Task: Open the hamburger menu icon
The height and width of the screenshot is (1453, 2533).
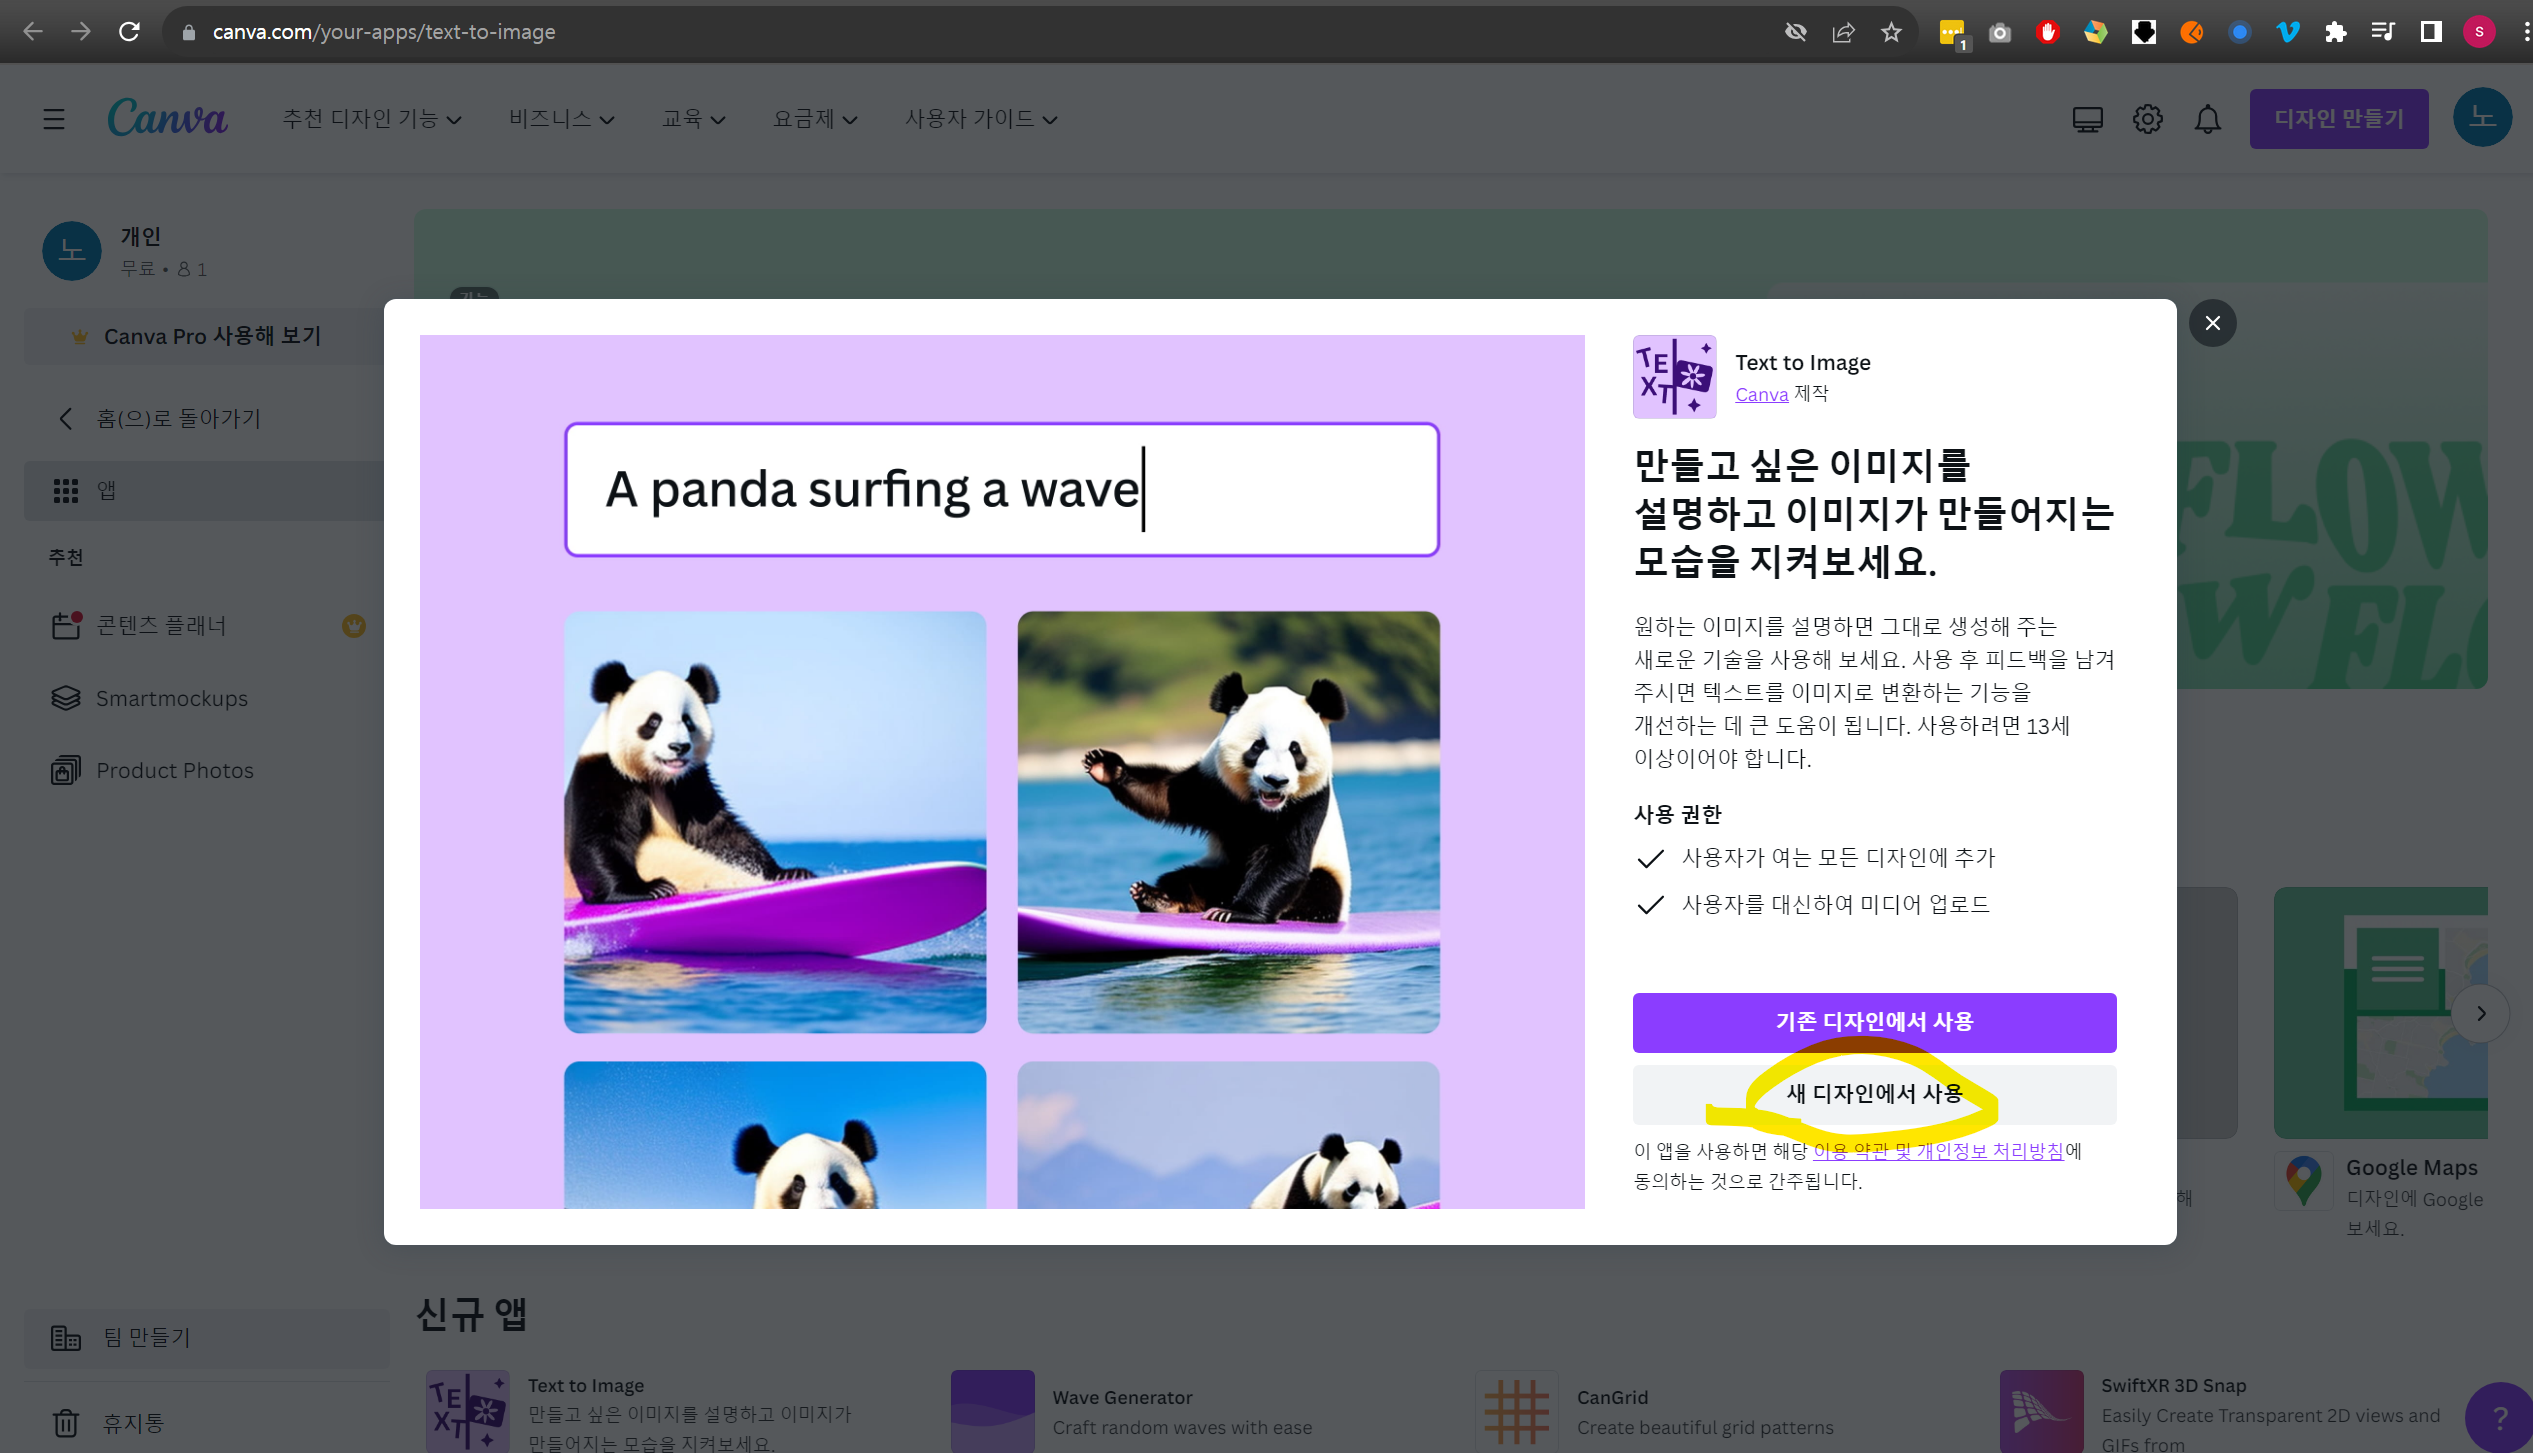Action: [x=54, y=119]
